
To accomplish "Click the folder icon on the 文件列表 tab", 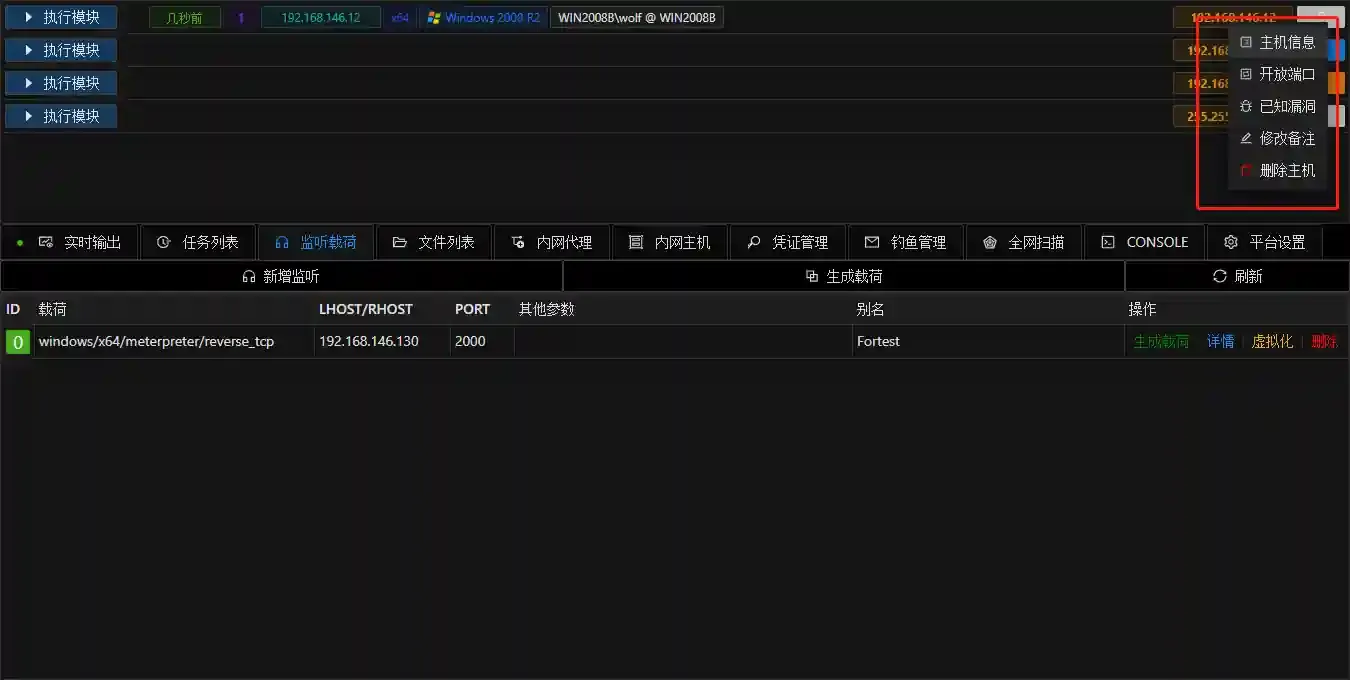I will 400,242.
